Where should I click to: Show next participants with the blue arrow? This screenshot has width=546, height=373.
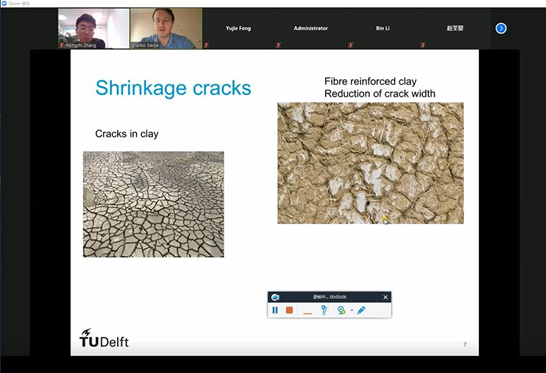point(501,28)
